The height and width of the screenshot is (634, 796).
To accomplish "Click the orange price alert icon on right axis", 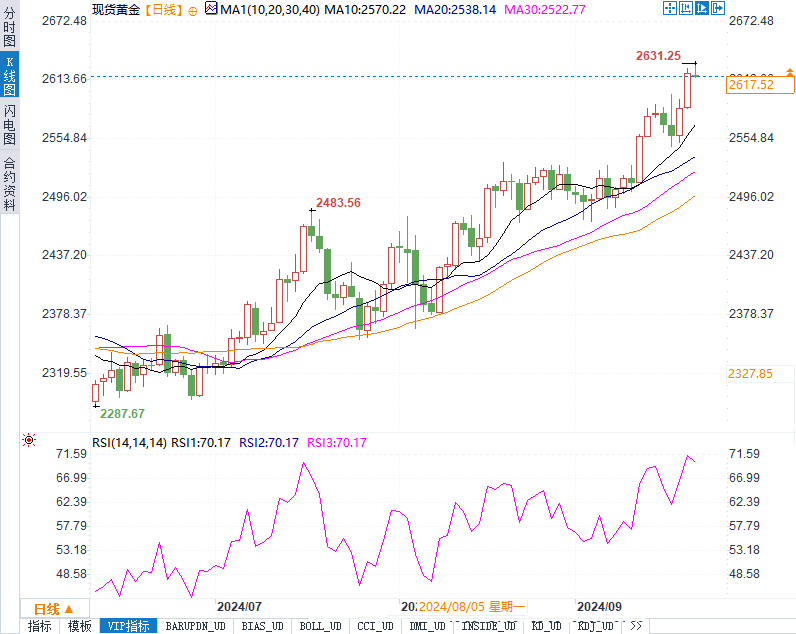I will [789, 73].
